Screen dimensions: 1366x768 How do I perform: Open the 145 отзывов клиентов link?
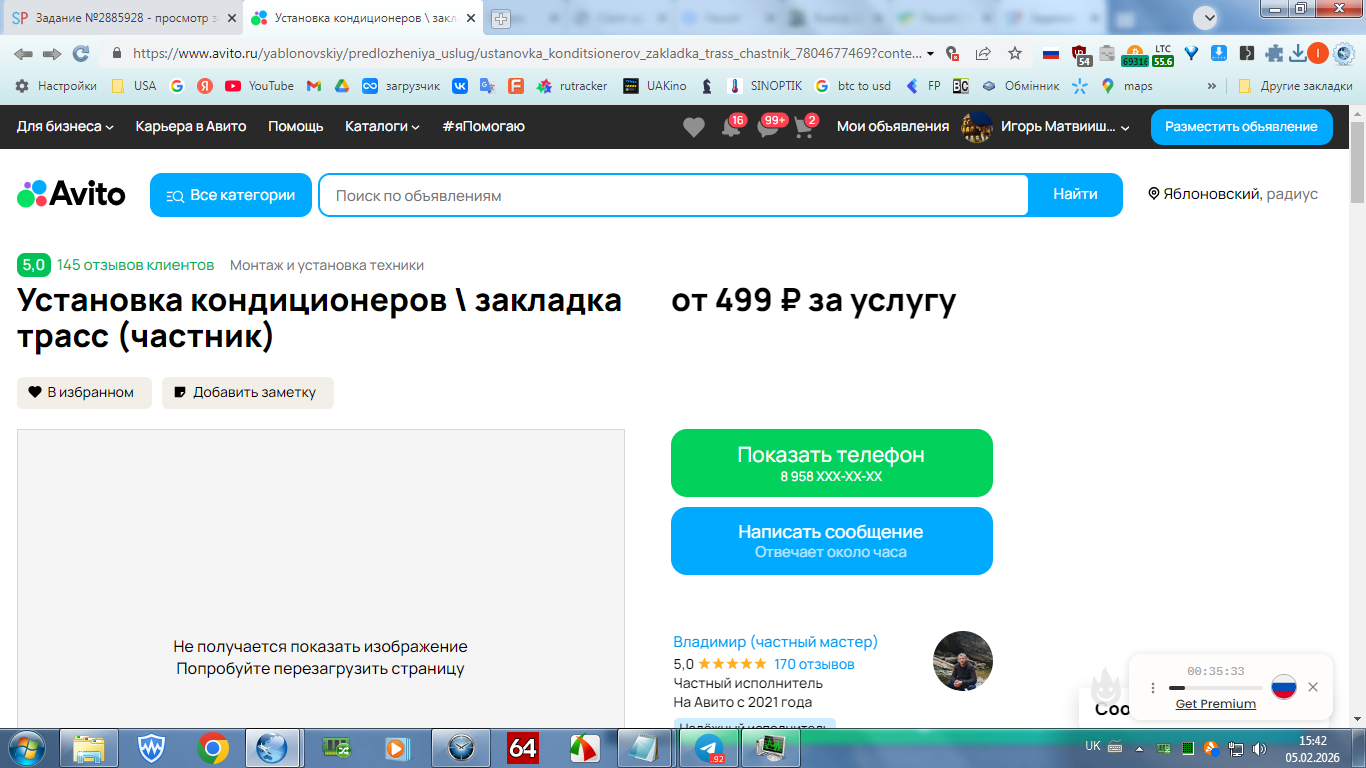click(x=135, y=265)
